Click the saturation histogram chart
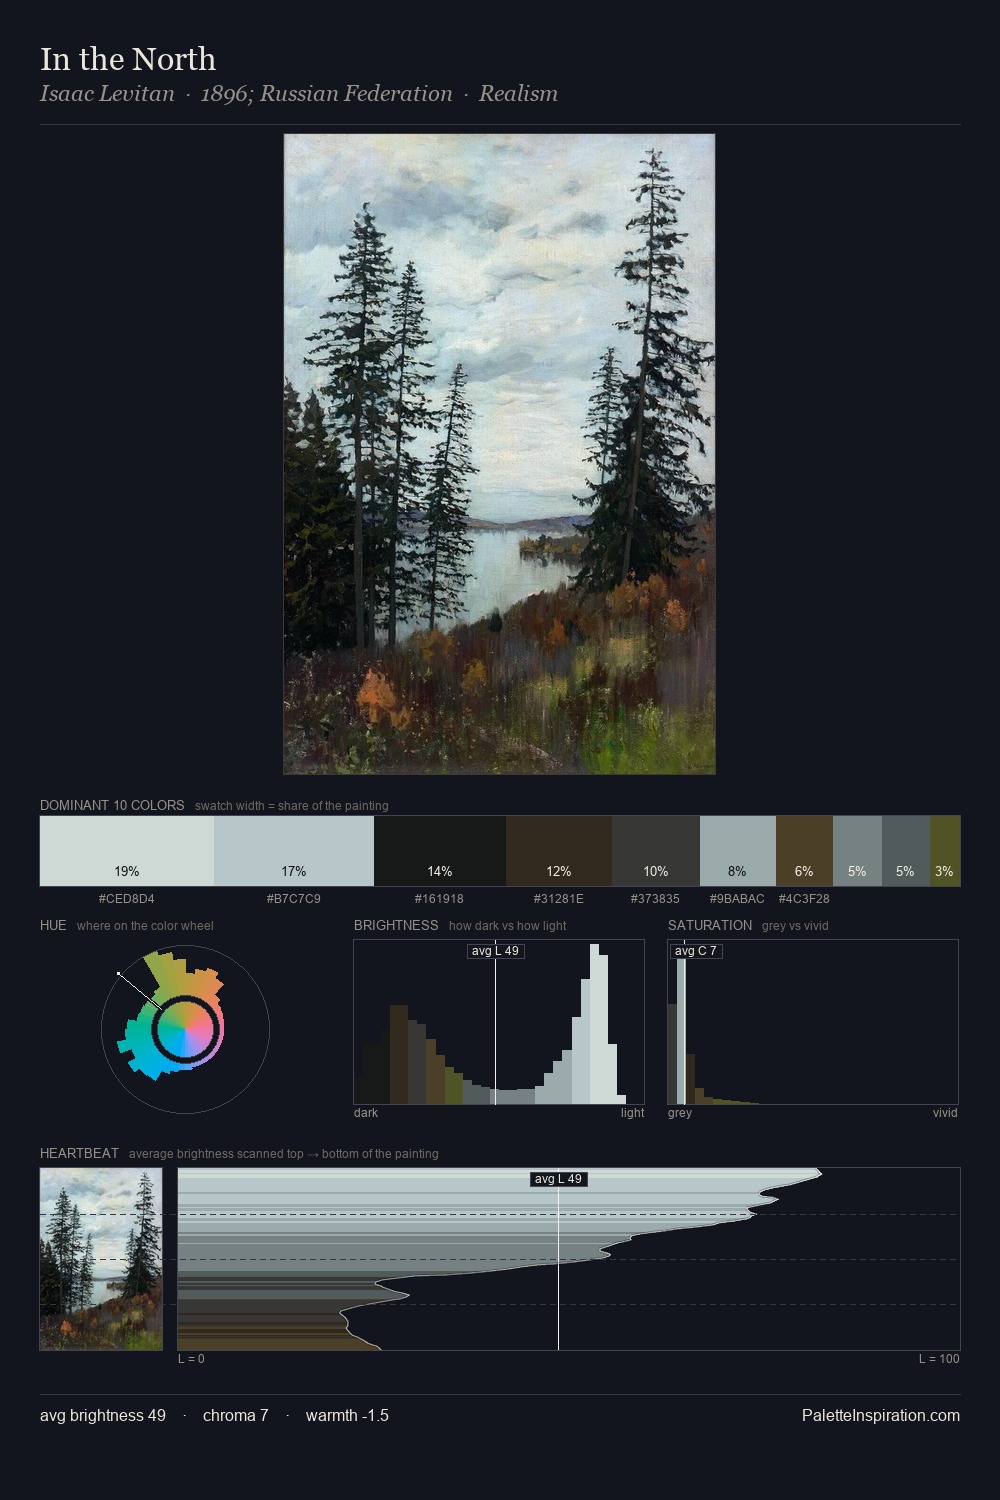This screenshot has height=1500, width=1000. click(813, 1022)
